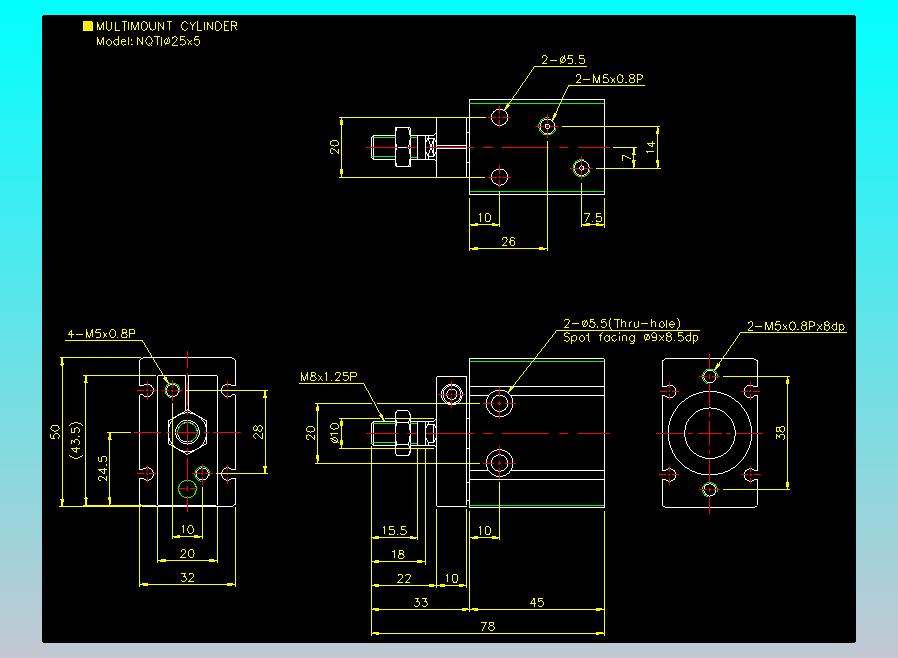
Task: Click the 32 width dimension
Action: click(x=188, y=577)
